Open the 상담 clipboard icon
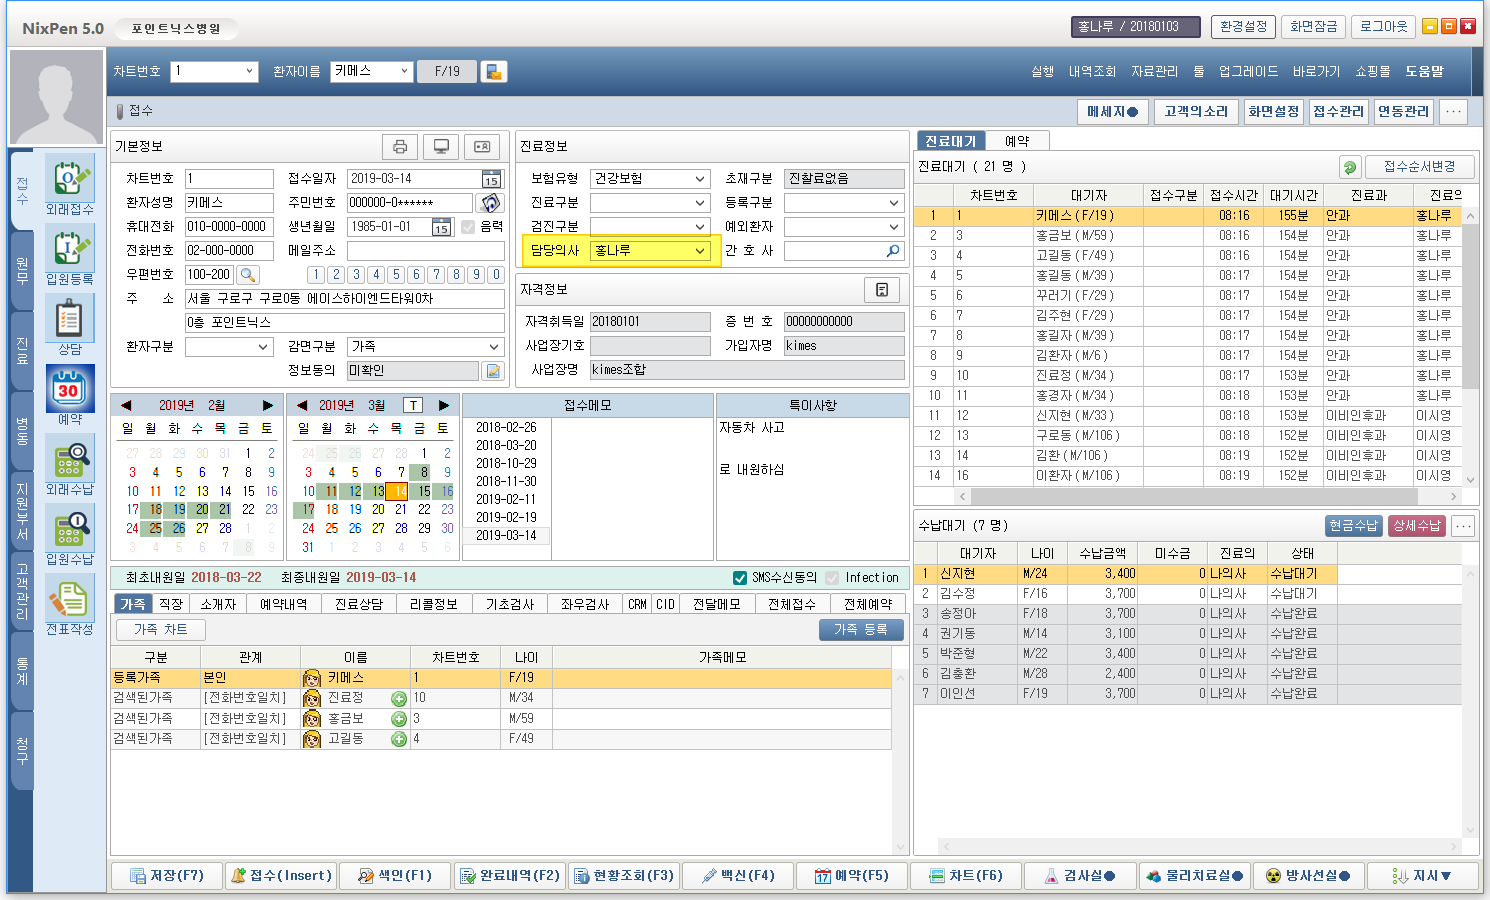This screenshot has height=900, width=1490. [69, 320]
